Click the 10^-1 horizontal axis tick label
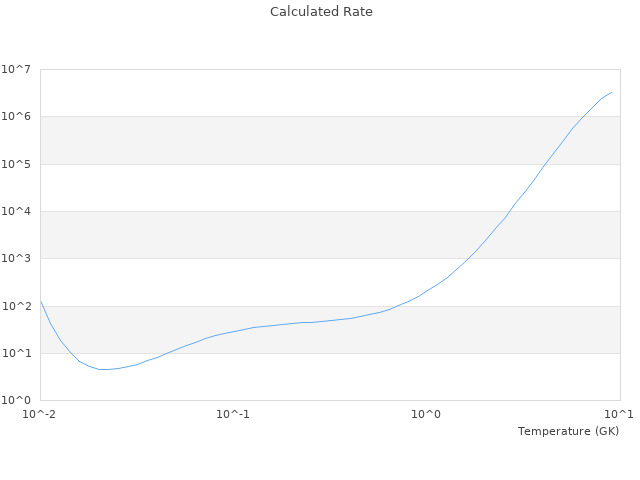 [x=233, y=414]
